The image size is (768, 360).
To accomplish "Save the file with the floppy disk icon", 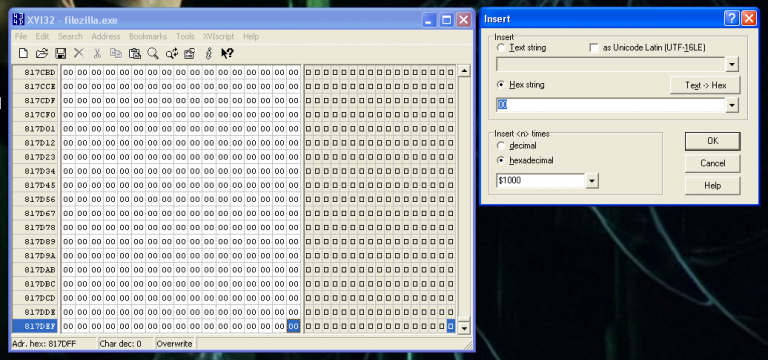I will (x=60, y=53).
